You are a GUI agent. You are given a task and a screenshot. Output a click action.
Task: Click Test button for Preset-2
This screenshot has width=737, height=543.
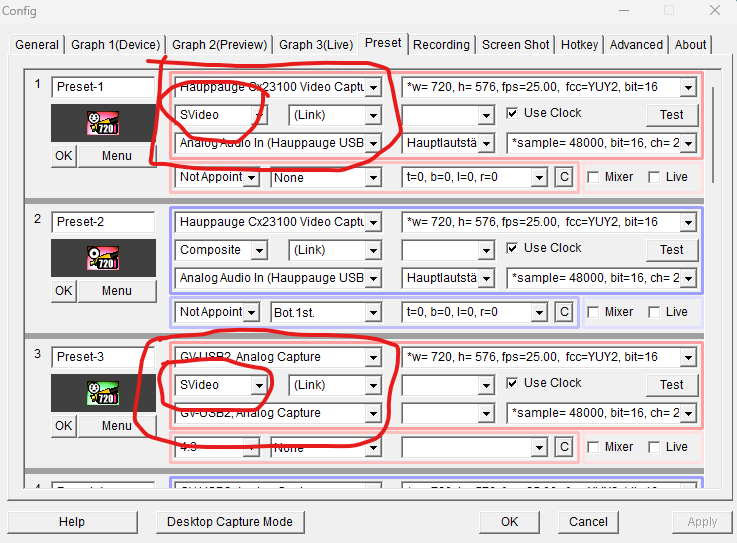[x=672, y=250]
